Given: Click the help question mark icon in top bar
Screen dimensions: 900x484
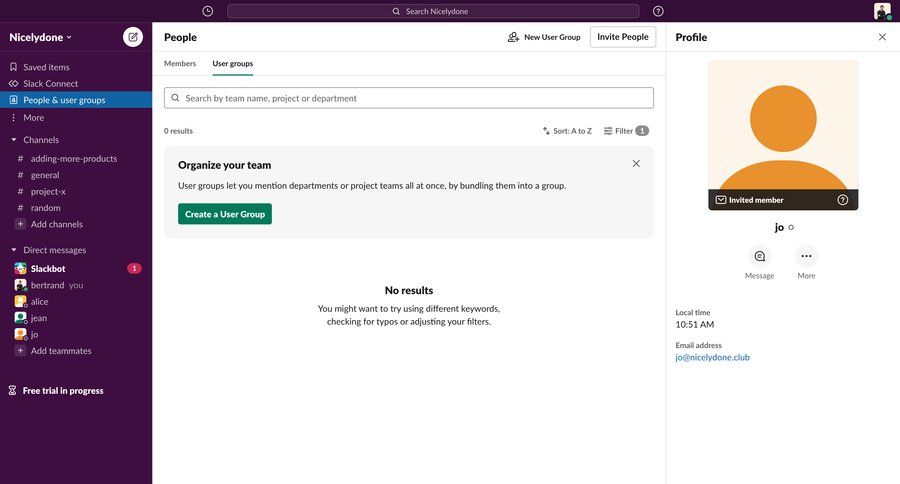Looking at the screenshot, I should point(658,11).
